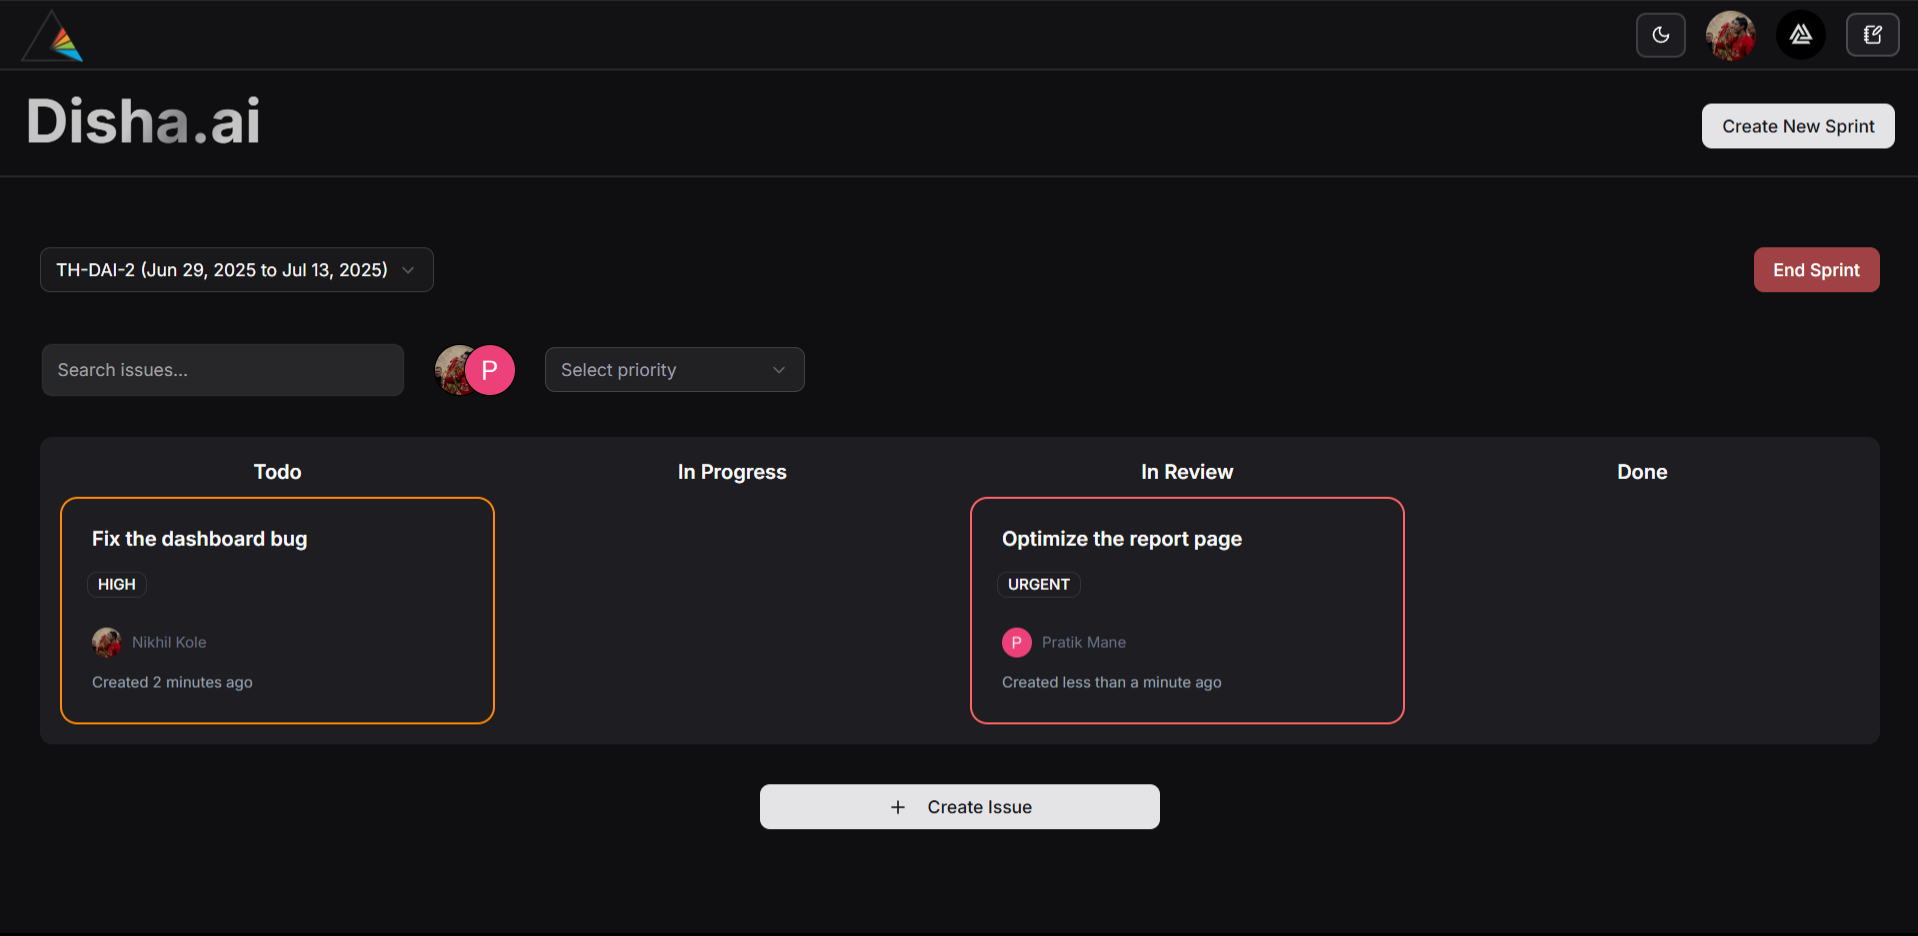1918x936 pixels.
Task: Click the URGENT priority badge
Action: (x=1038, y=584)
